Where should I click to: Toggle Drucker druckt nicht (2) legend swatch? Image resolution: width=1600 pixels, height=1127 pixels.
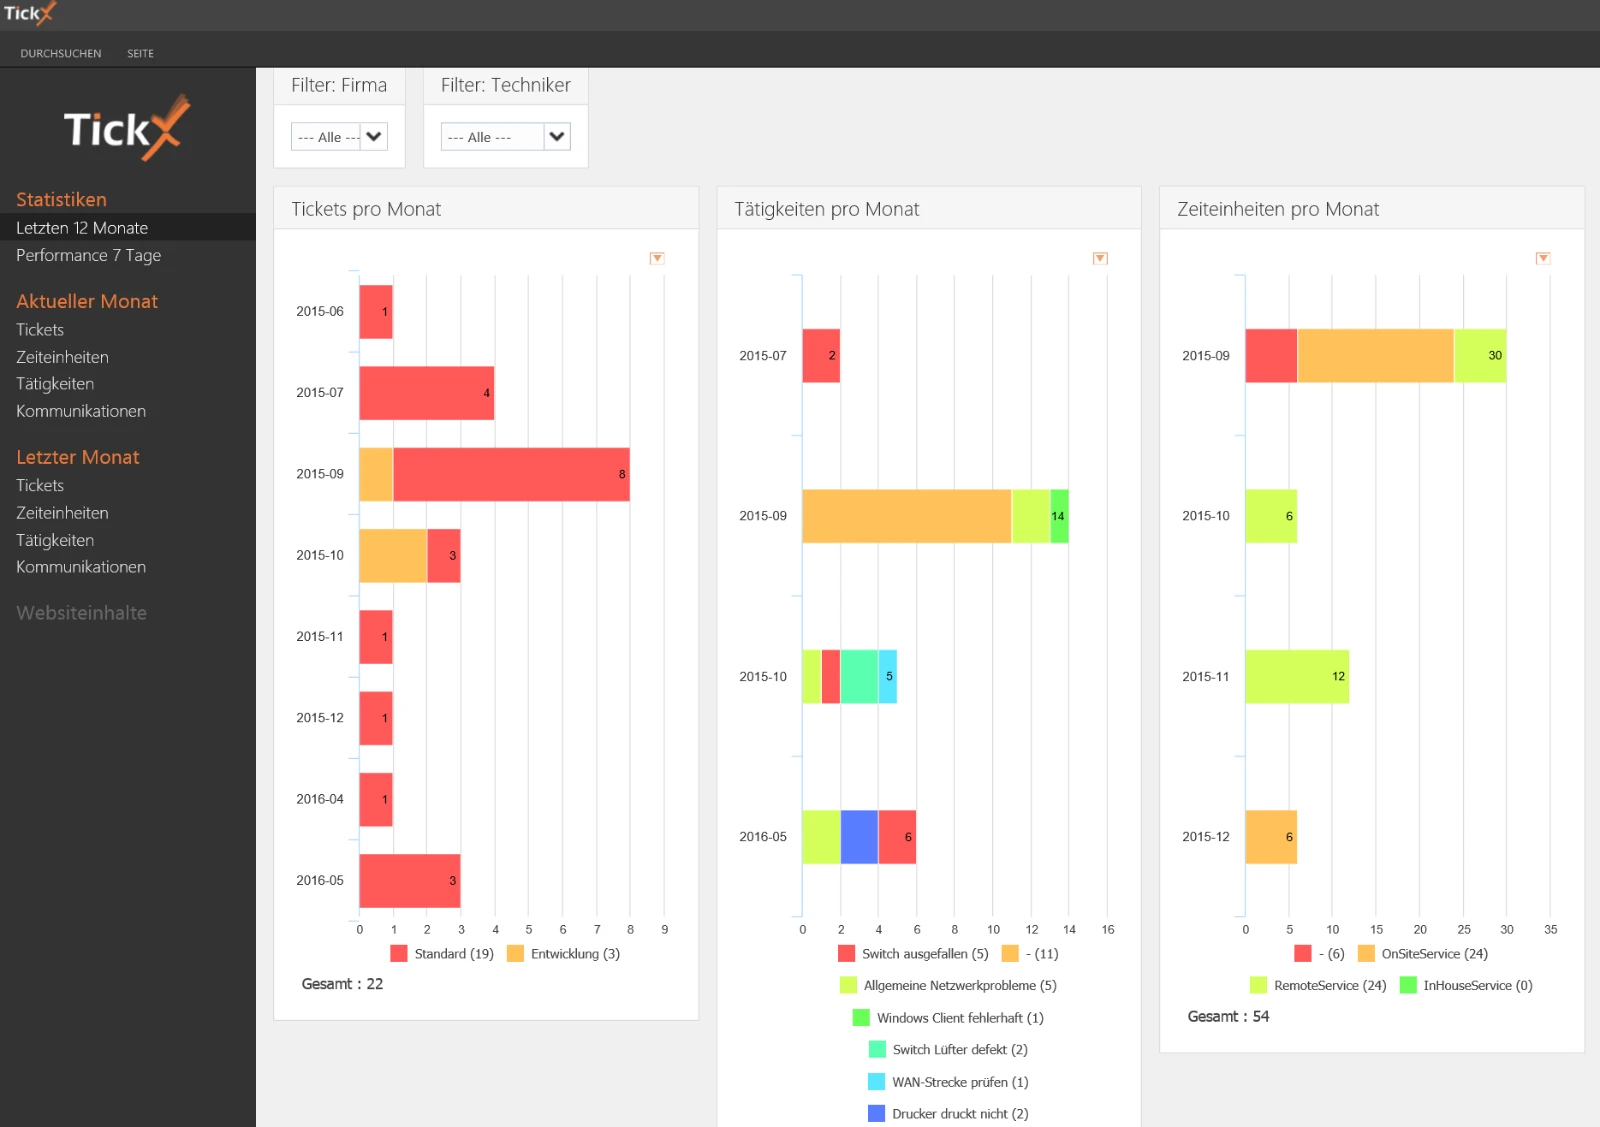[877, 1114]
